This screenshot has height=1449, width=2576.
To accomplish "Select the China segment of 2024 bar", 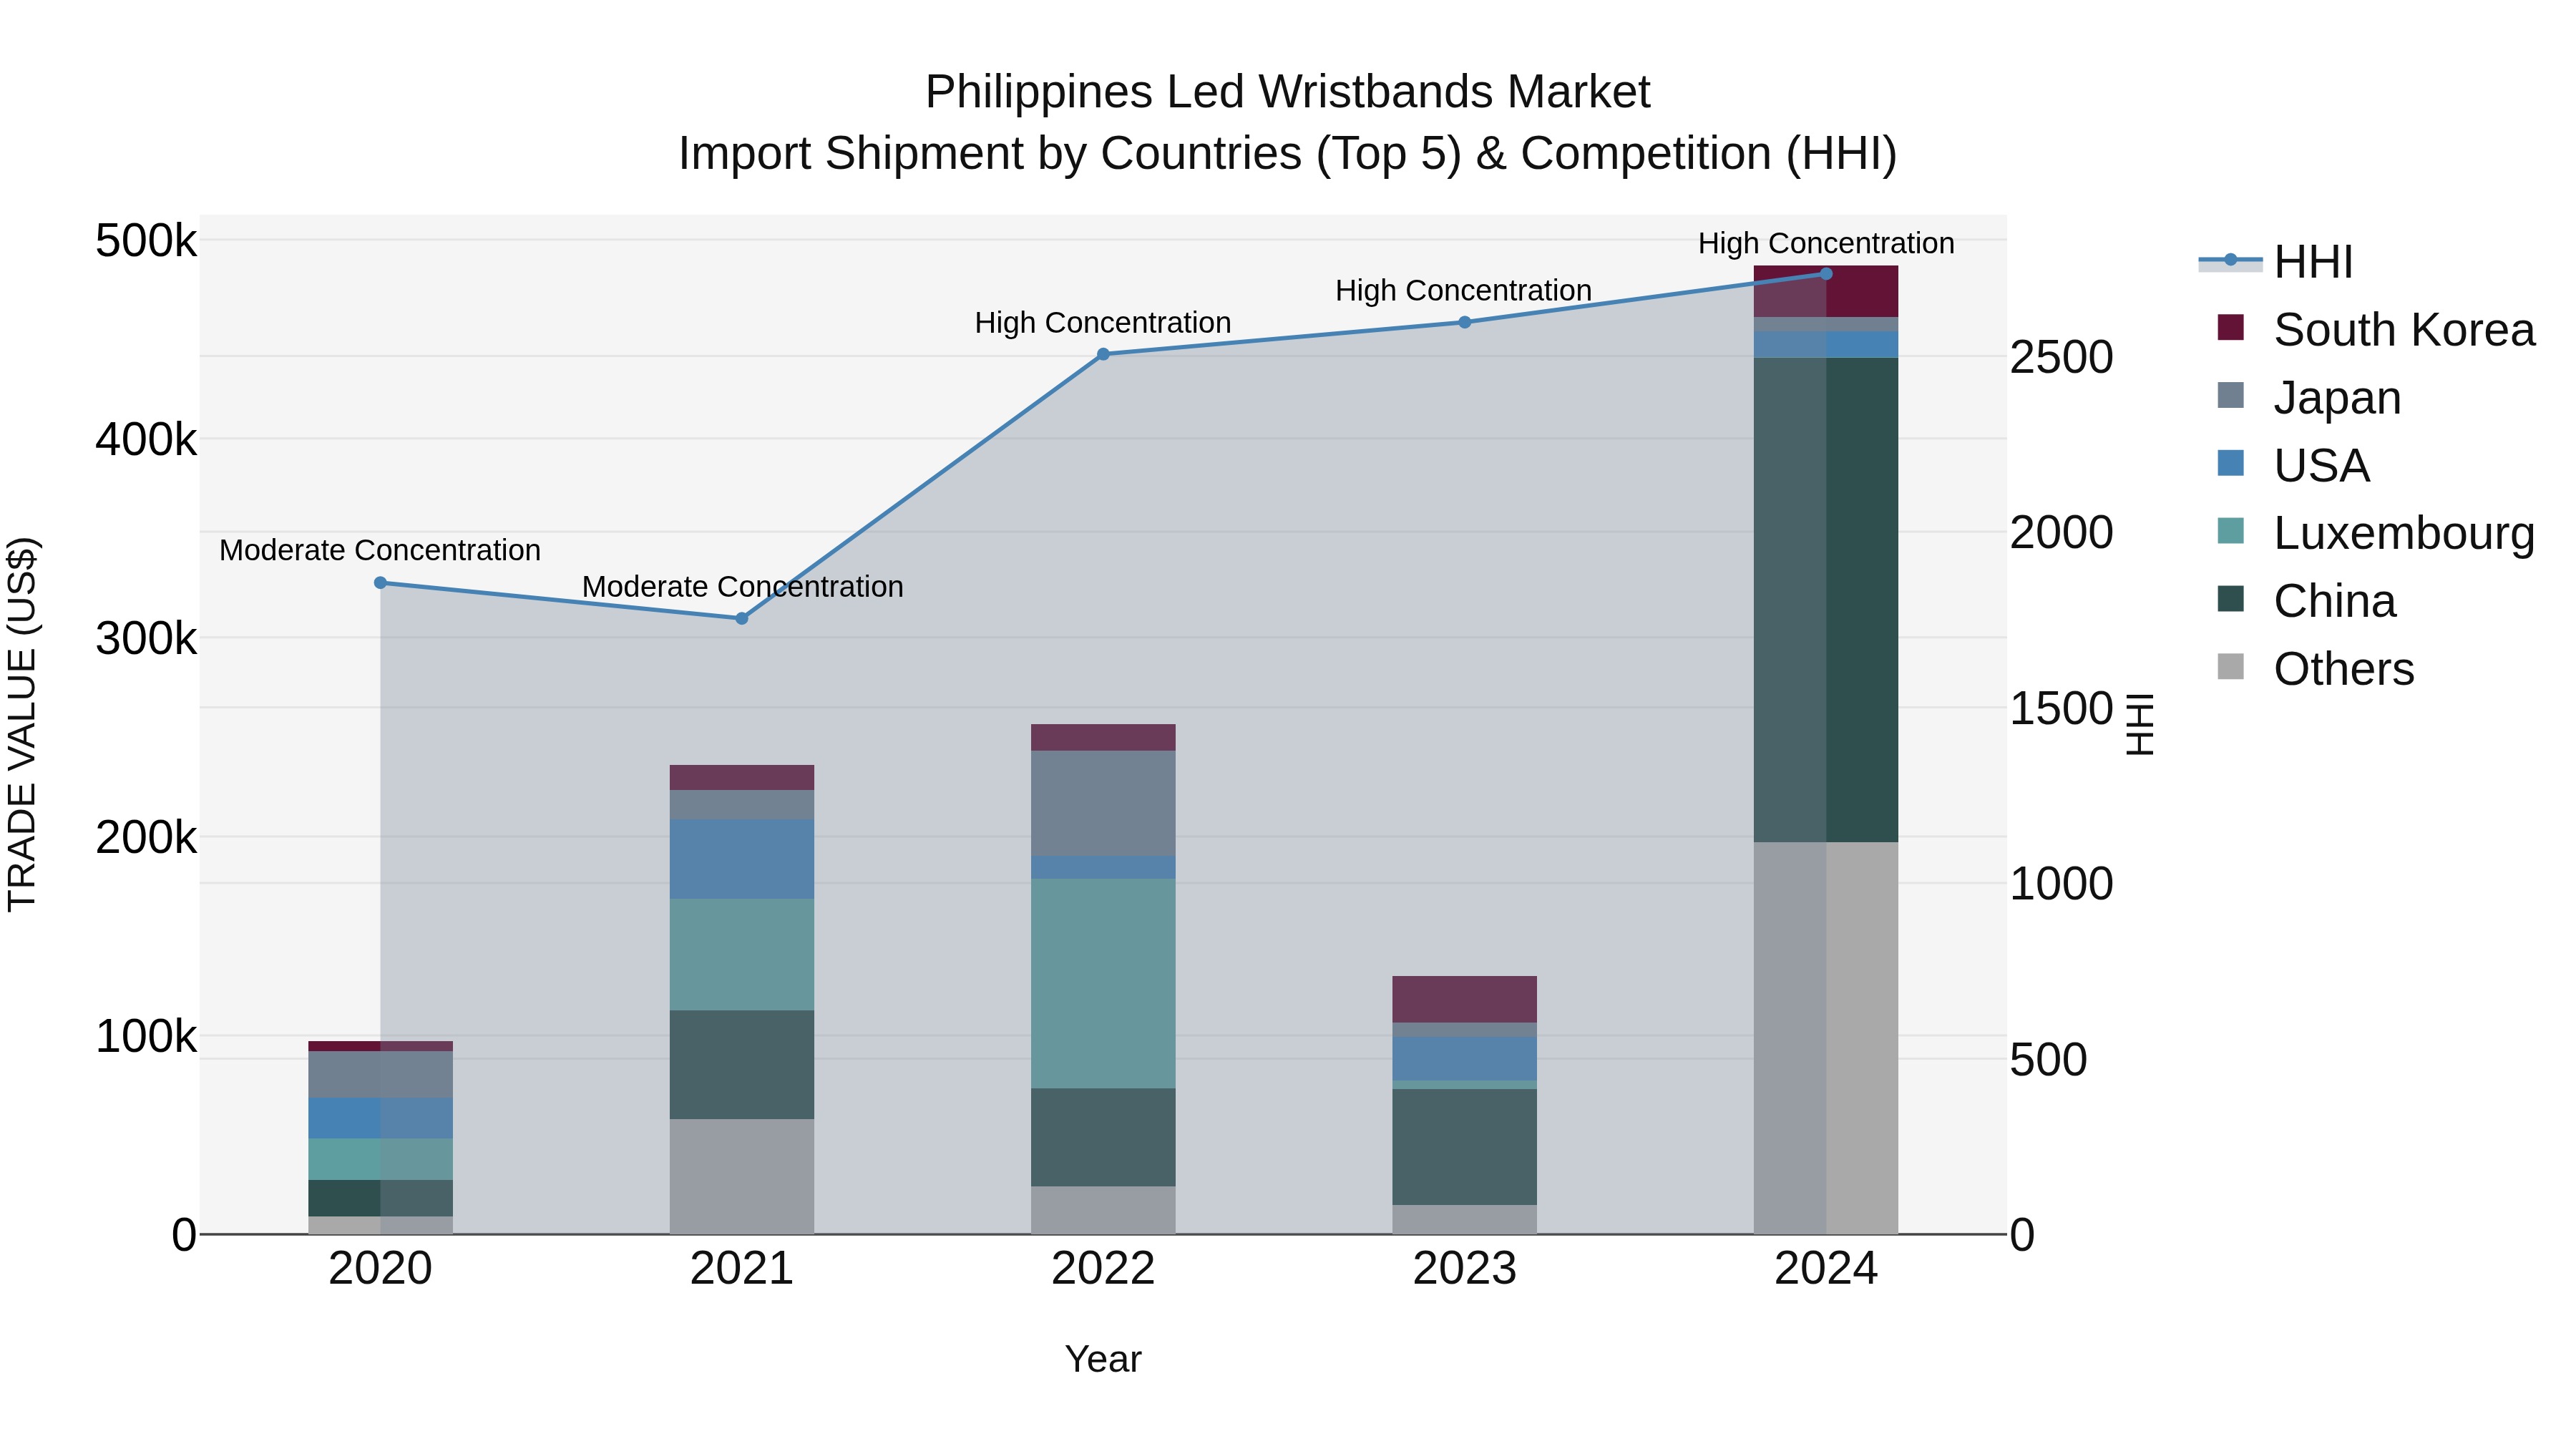I will pyautogui.click(x=1826, y=600).
